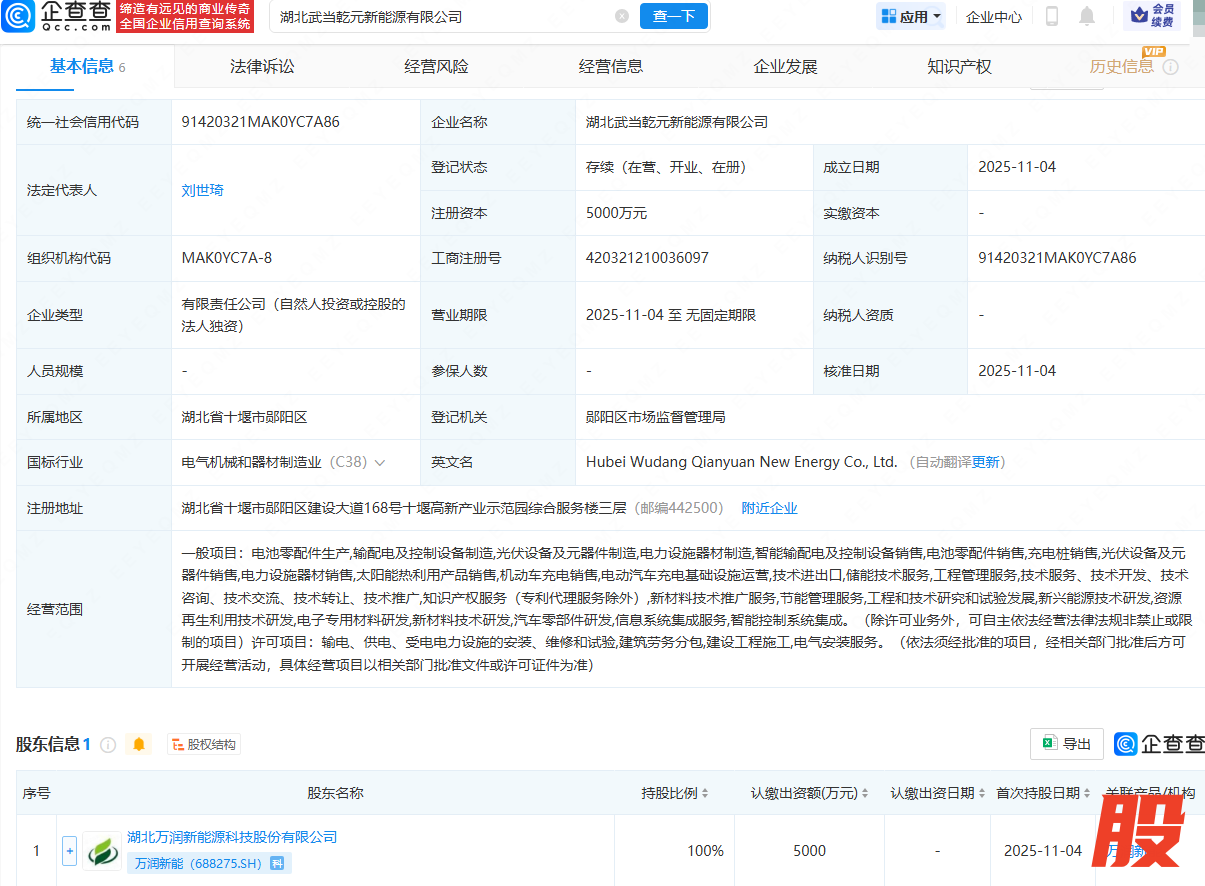
Task: Click the orange bell beside 股东信息
Action: tap(139, 745)
